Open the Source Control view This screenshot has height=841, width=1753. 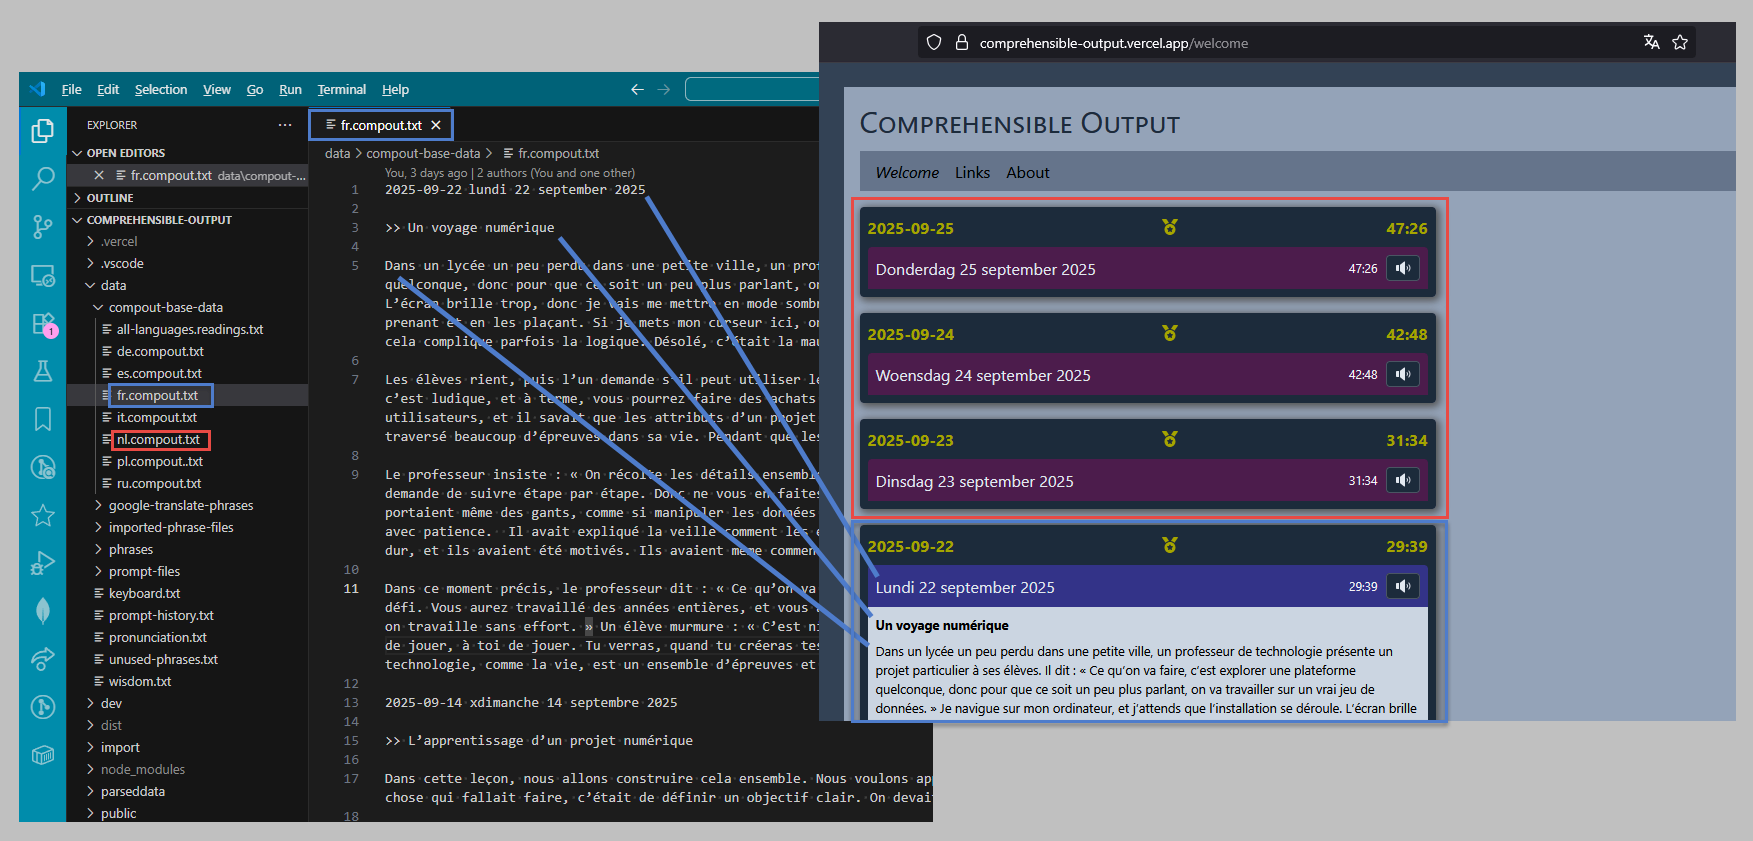42,227
